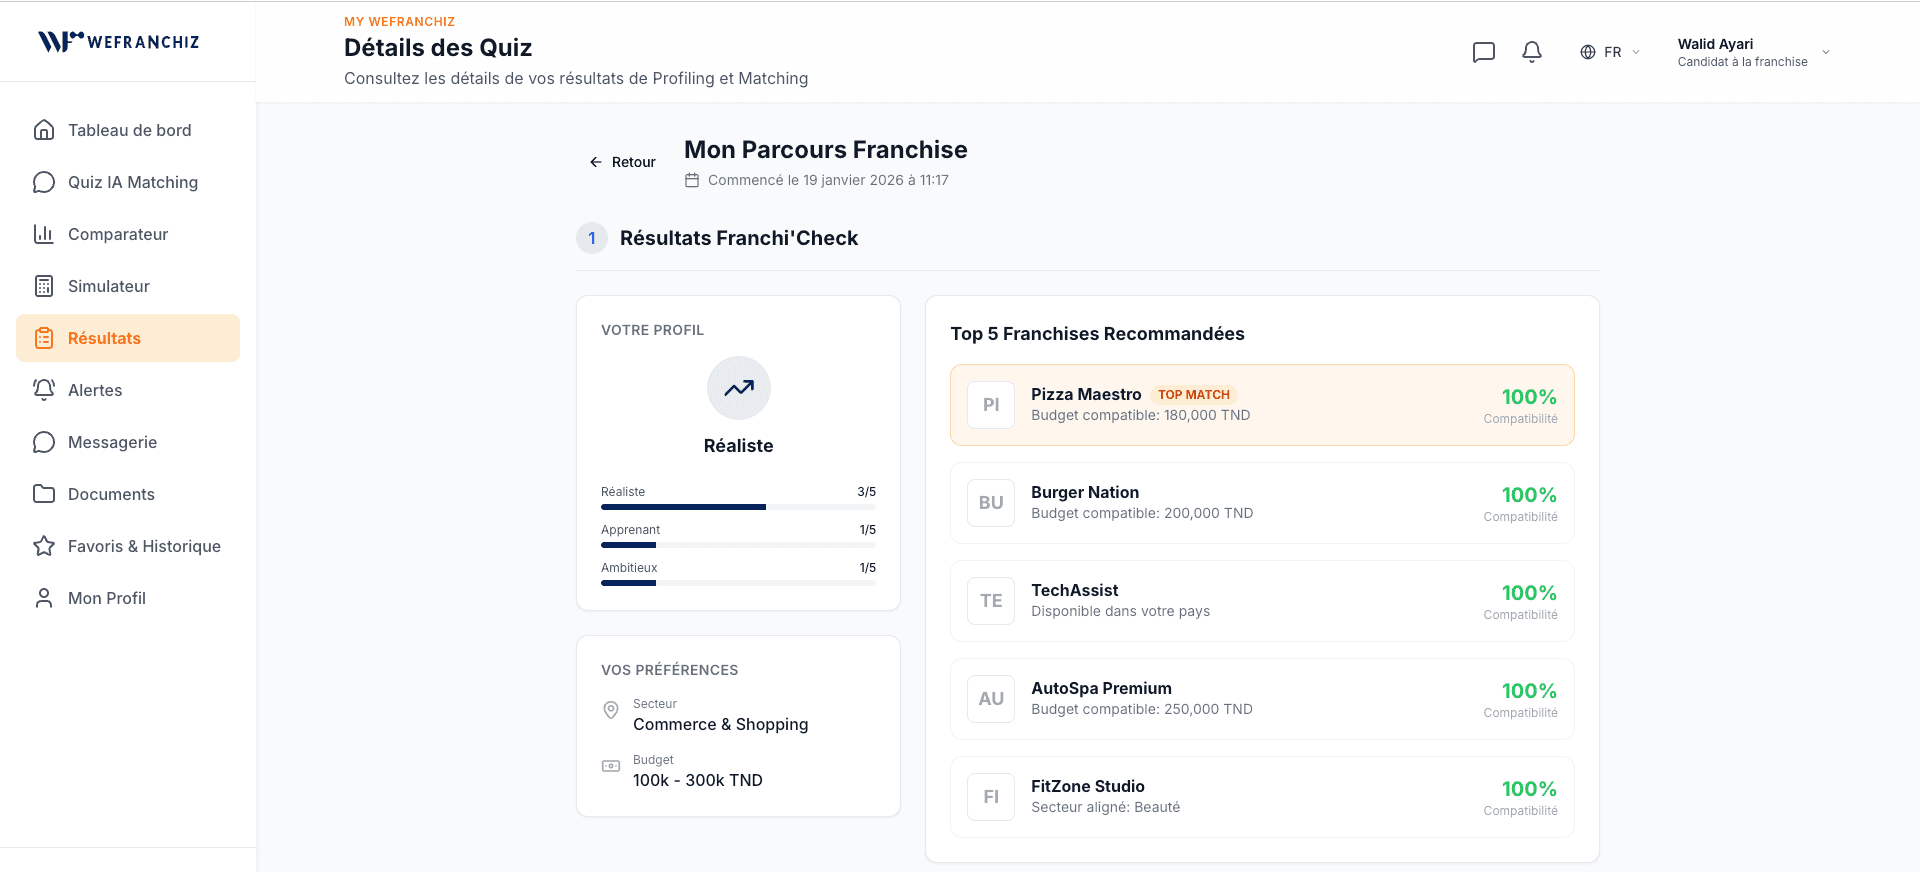
Task: Open the Walid Ayari account menu chevron
Action: click(x=1826, y=52)
